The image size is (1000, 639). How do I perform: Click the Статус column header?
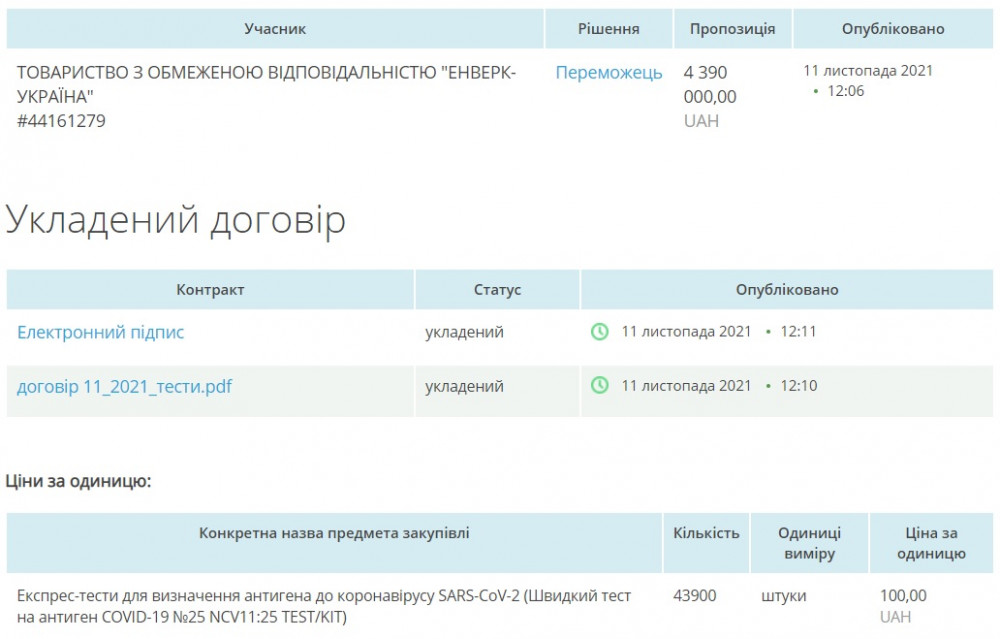497,290
